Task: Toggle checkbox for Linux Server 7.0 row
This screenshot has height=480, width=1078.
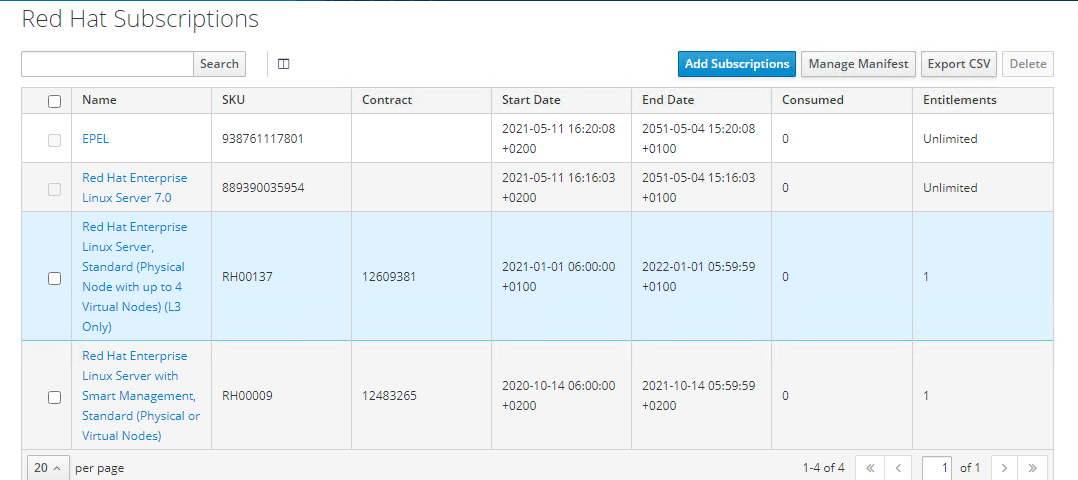Action: pyautogui.click(x=54, y=189)
